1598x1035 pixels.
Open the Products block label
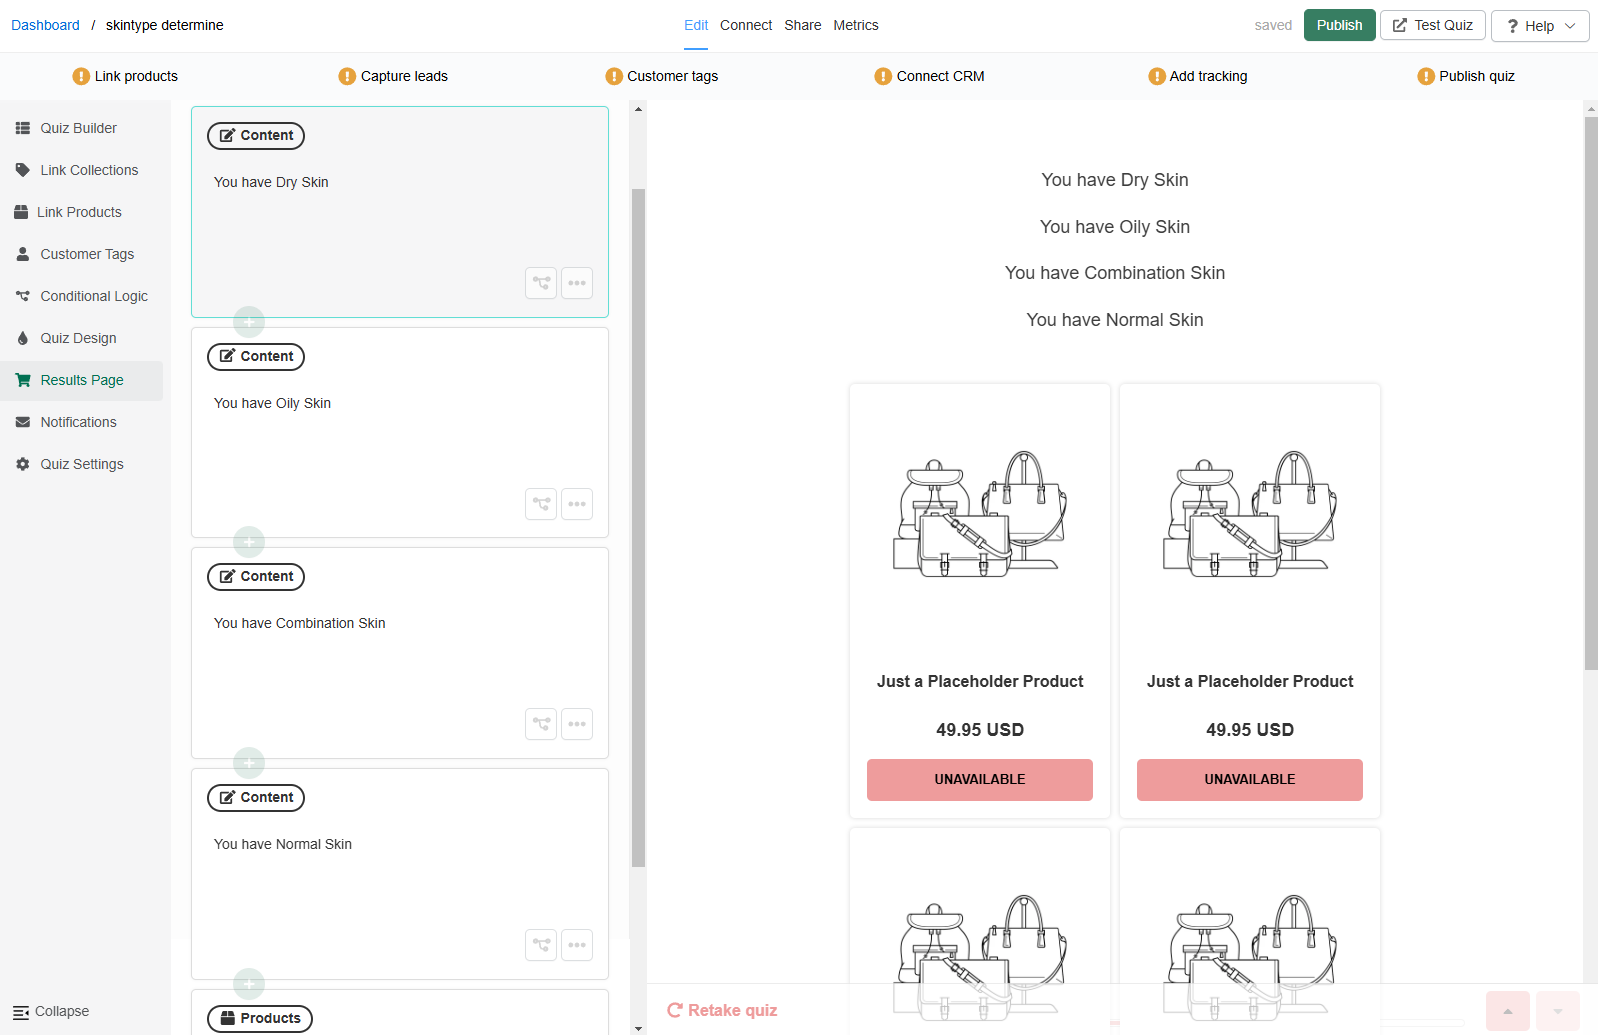point(260,1019)
